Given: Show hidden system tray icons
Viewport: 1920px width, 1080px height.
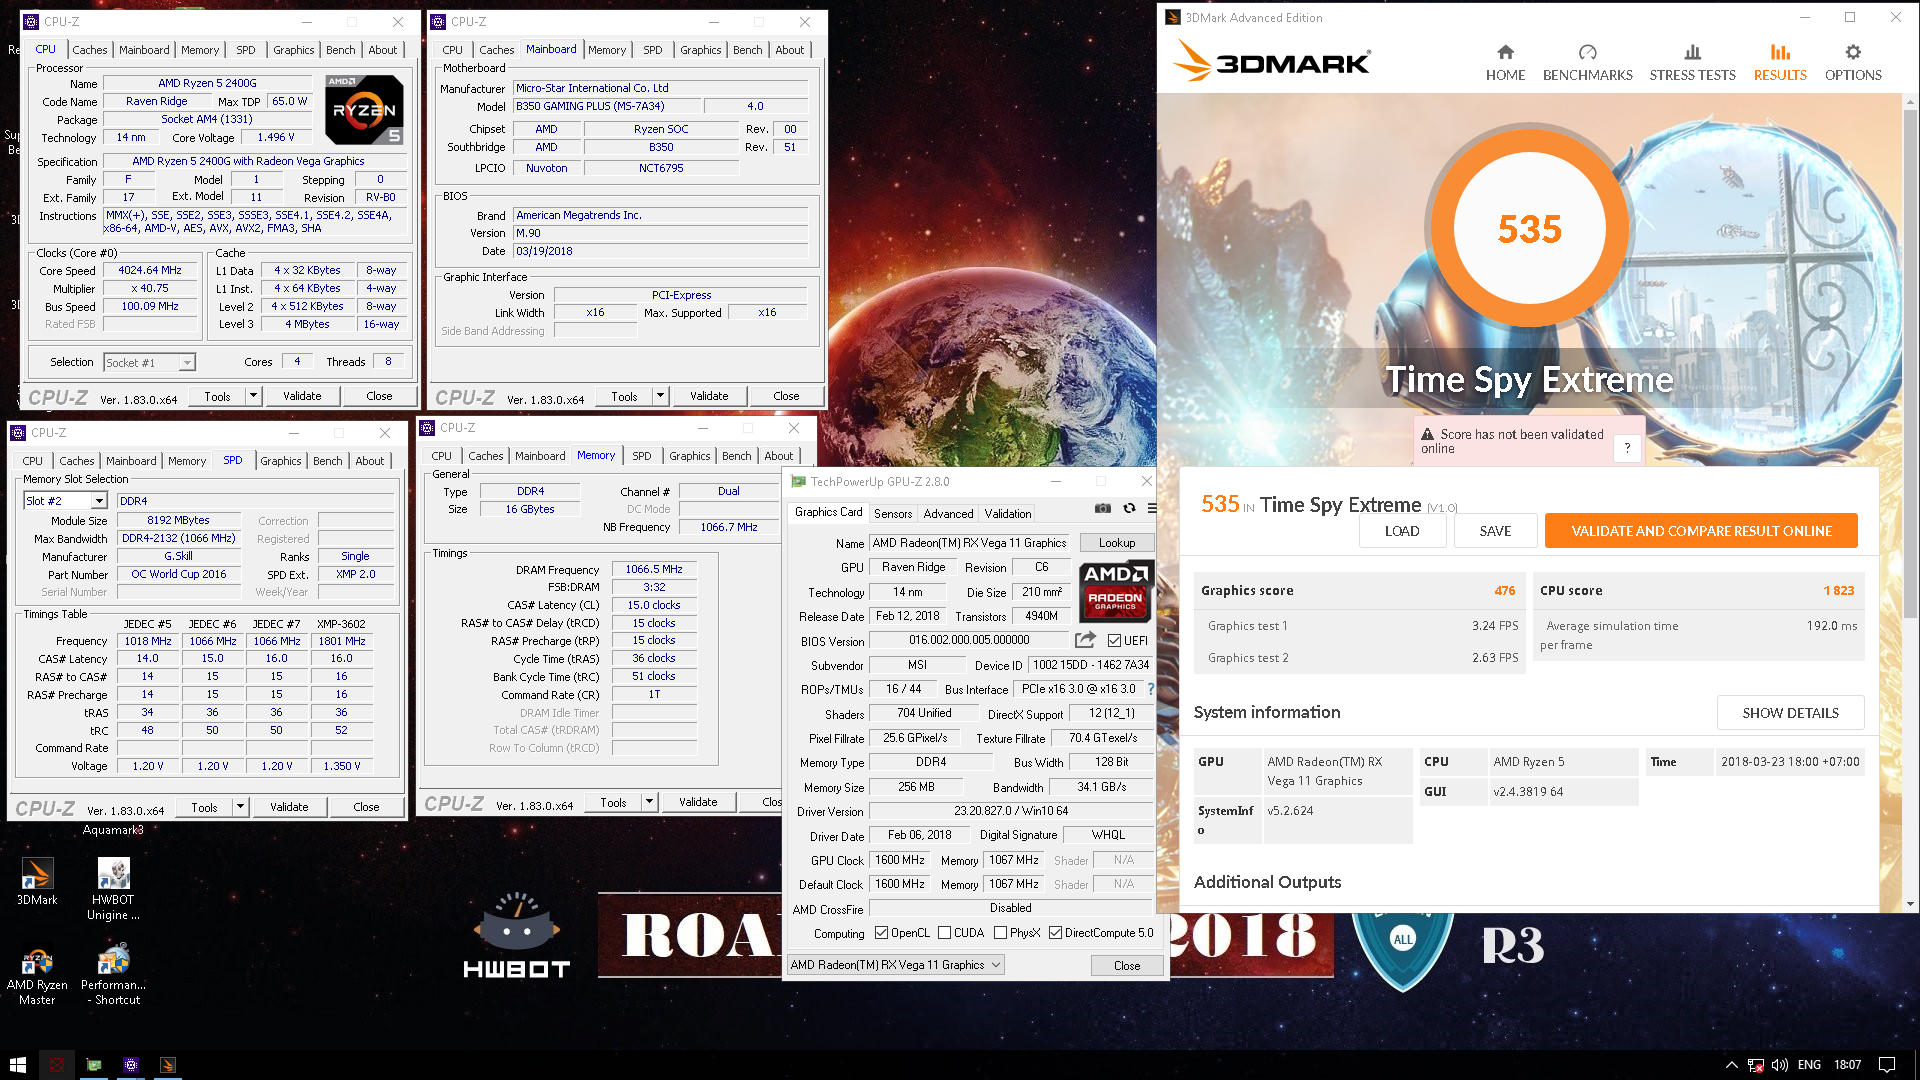Looking at the screenshot, I should [1731, 1065].
